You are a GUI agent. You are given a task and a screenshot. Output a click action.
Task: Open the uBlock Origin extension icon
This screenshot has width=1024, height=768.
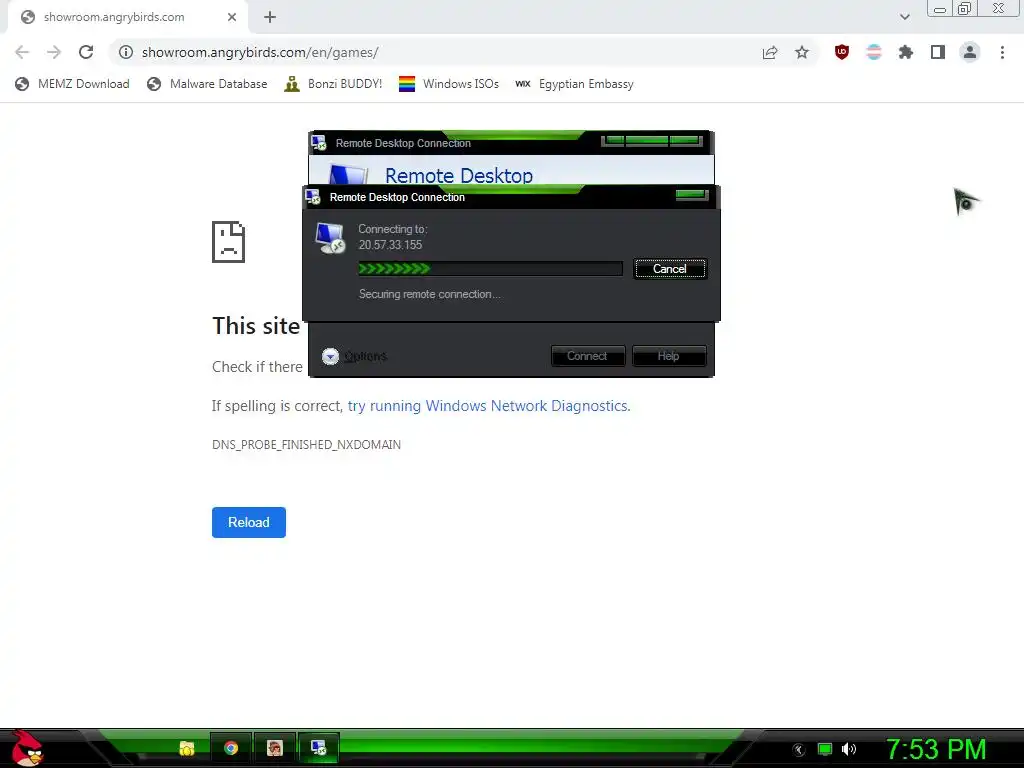pyautogui.click(x=842, y=52)
